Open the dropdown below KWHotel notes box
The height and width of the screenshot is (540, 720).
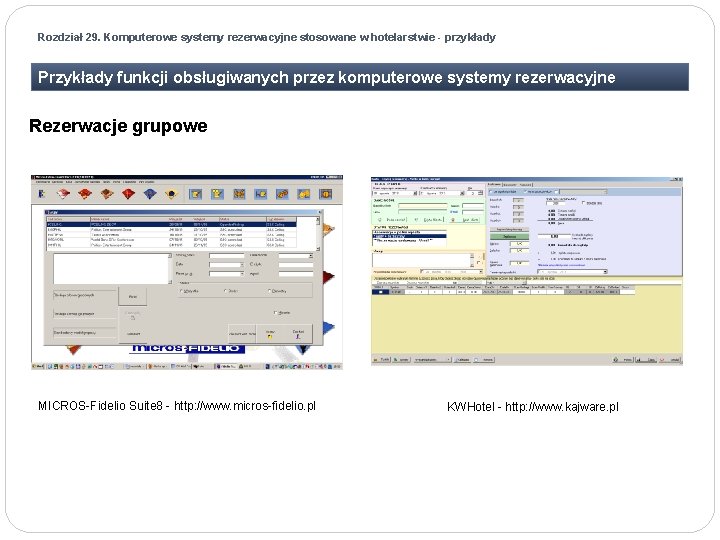(481, 272)
